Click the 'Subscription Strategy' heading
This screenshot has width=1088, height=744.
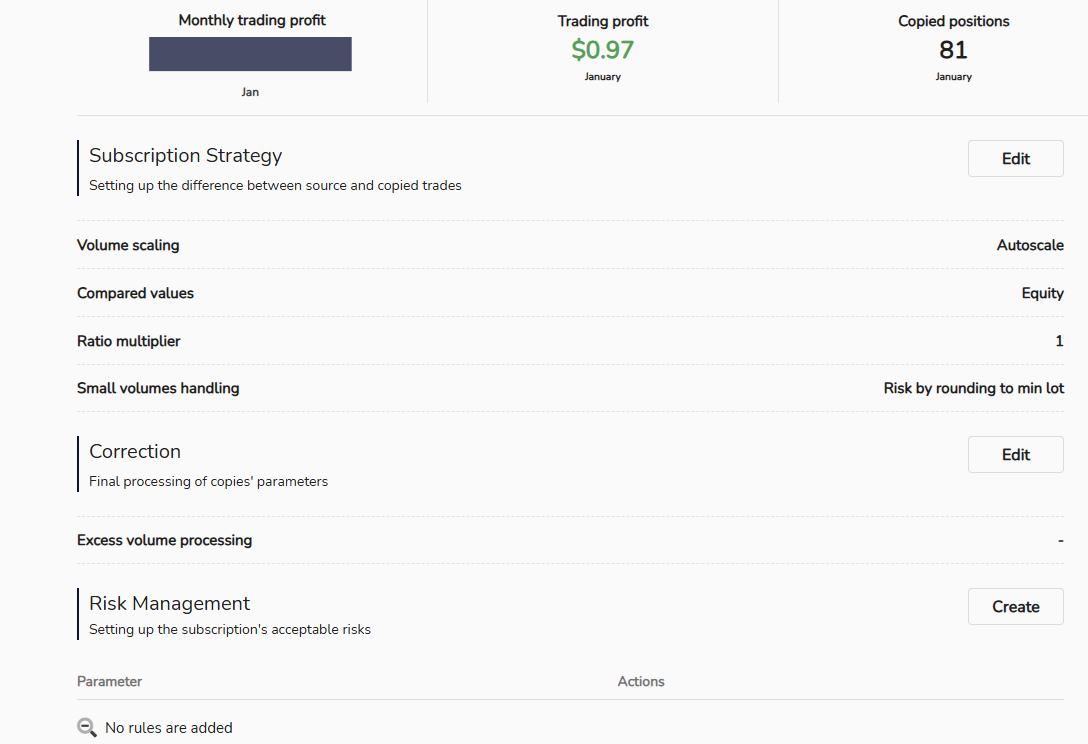pos(185,155)
